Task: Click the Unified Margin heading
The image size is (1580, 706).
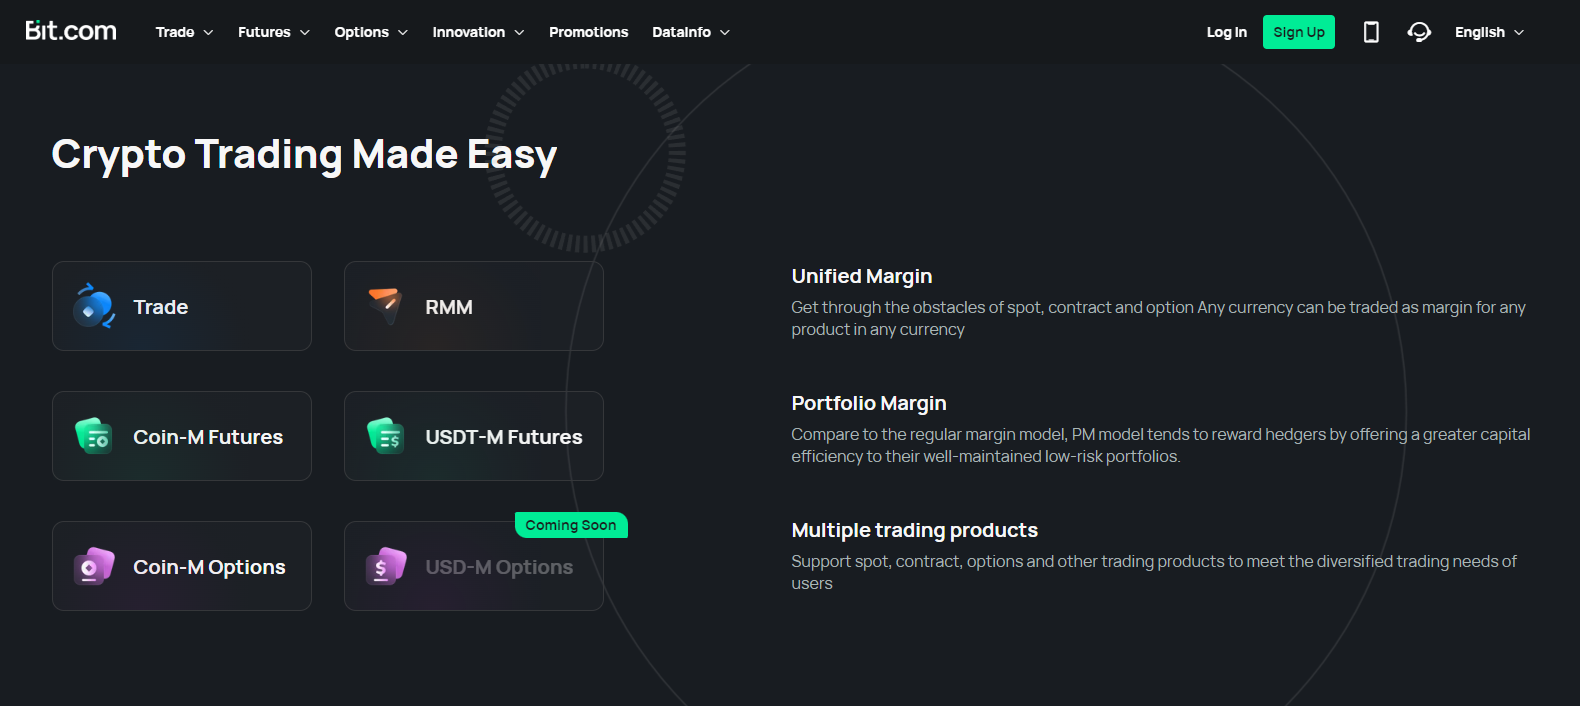Action: tap(861, 276)
